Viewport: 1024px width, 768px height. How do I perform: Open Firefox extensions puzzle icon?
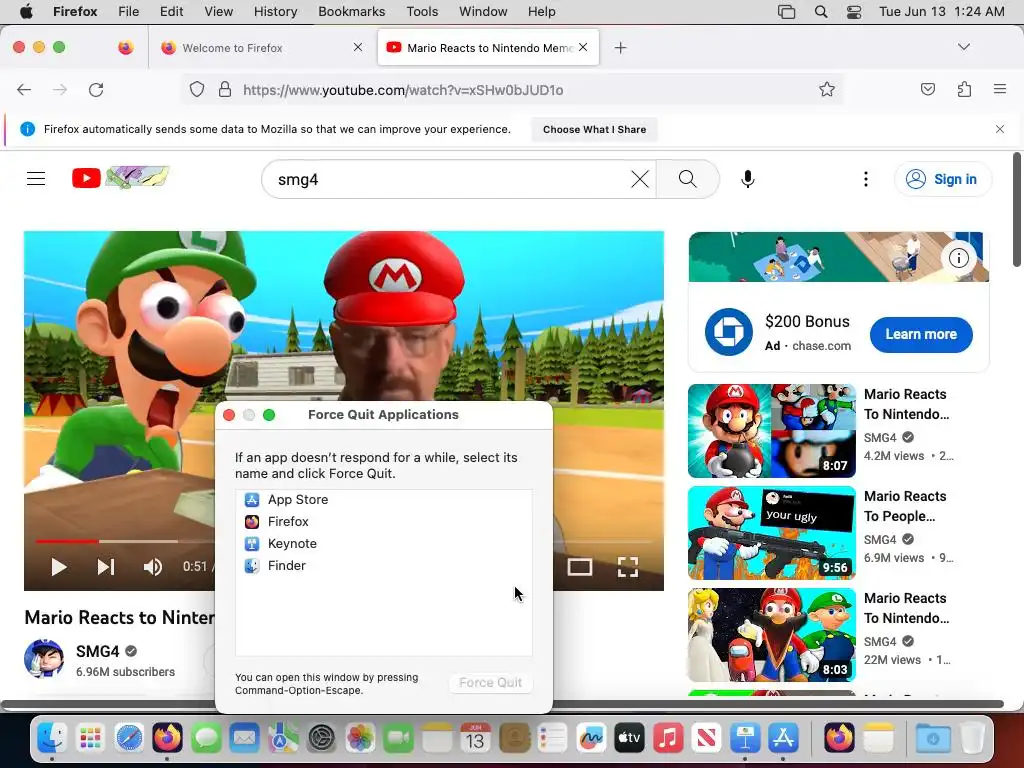(x=964, y=89)
